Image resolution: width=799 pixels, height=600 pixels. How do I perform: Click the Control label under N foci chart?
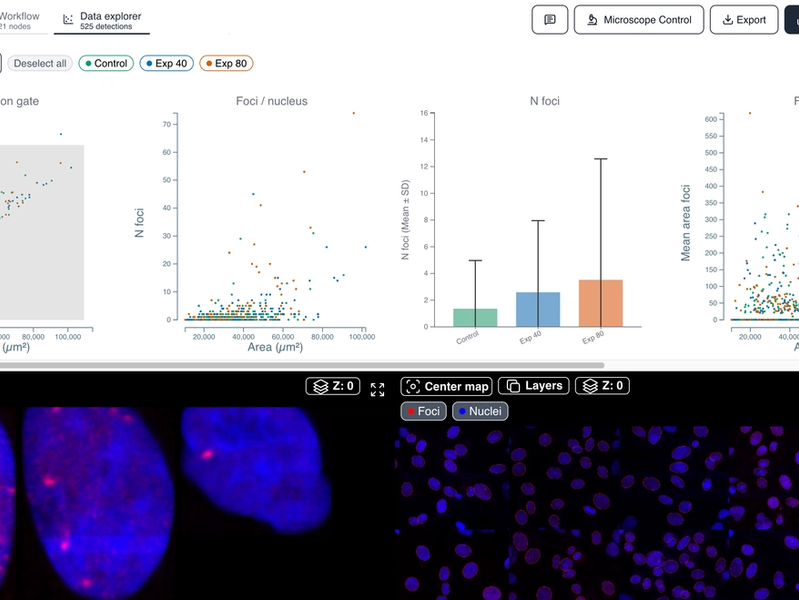467,337
